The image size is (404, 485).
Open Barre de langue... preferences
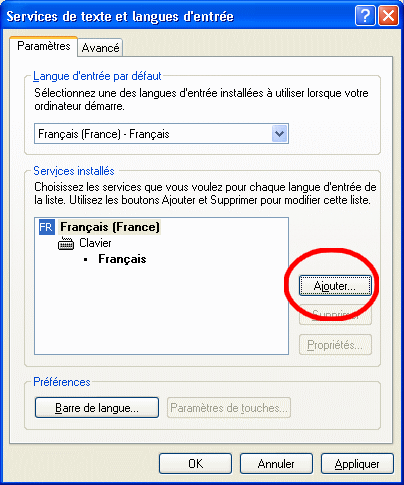(x=97, y=408)
